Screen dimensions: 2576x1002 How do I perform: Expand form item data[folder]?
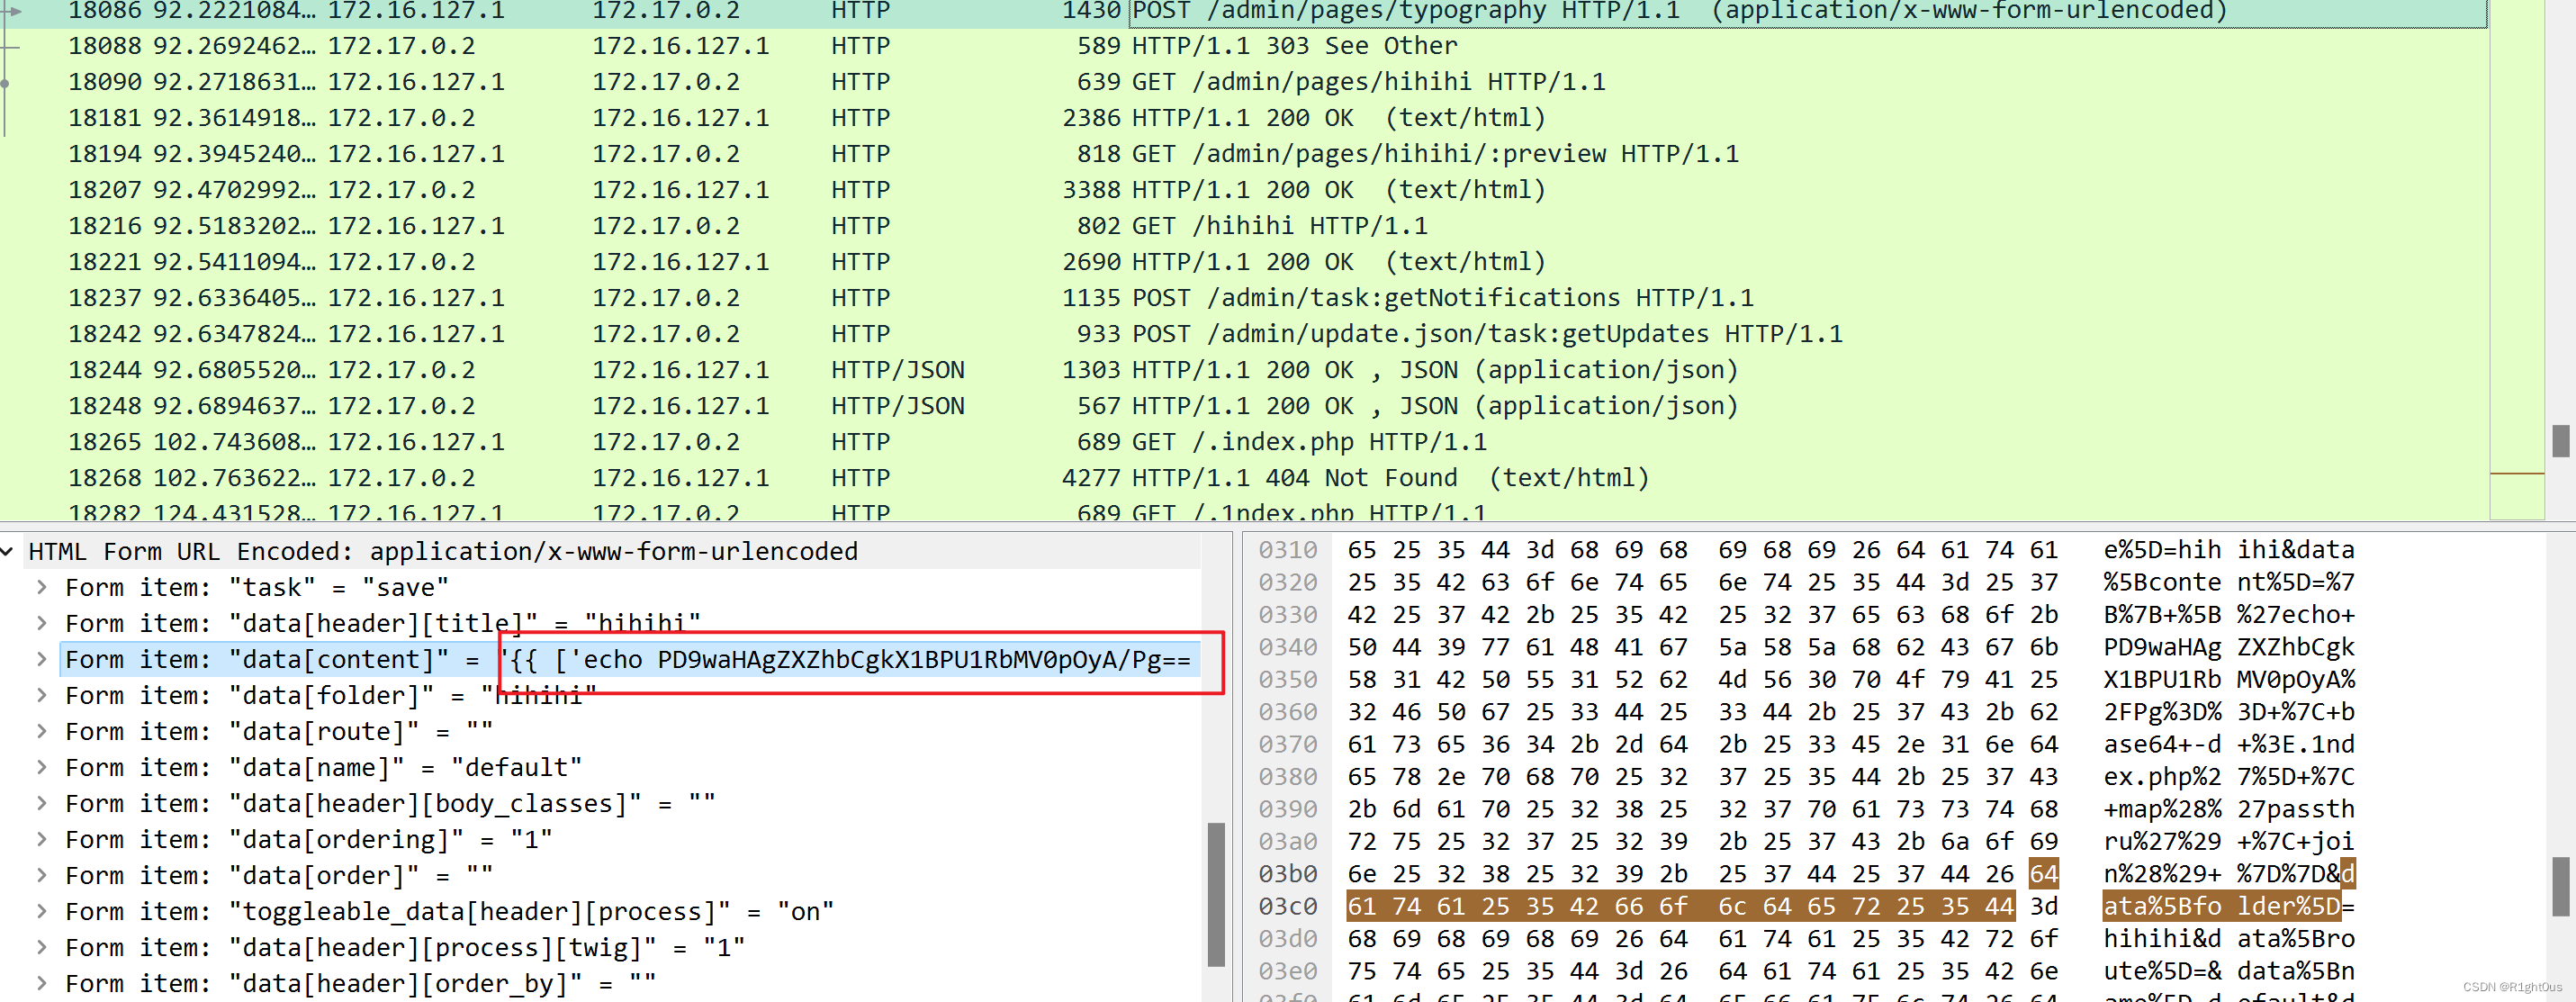click(x=42, y=695)
